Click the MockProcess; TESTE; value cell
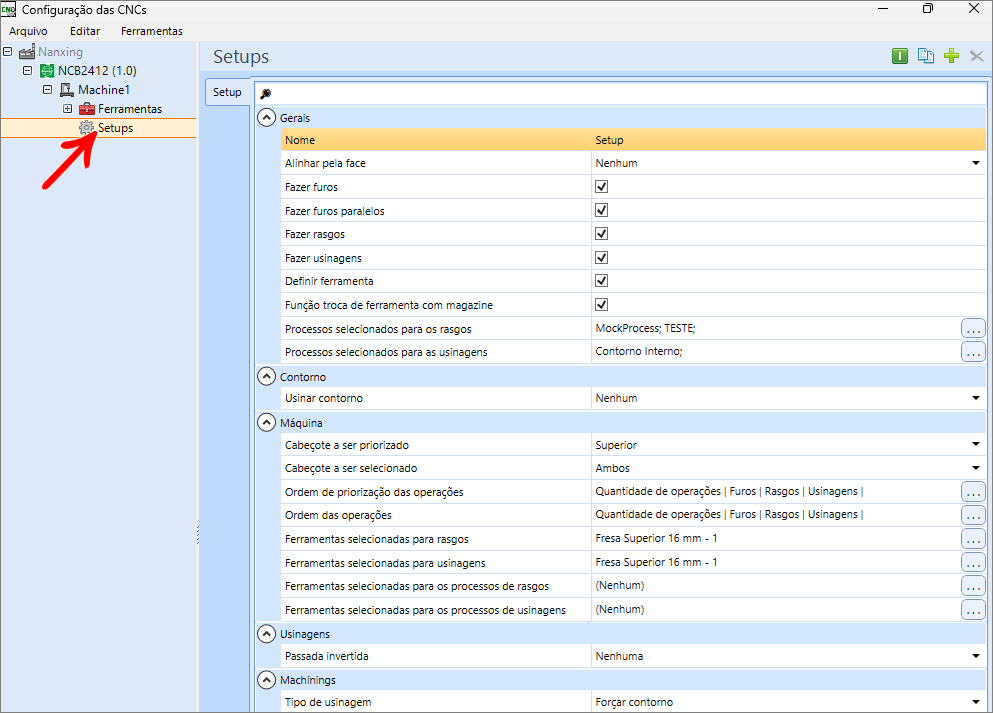Screen dimensions: 993x713 [x=776, y=328]
